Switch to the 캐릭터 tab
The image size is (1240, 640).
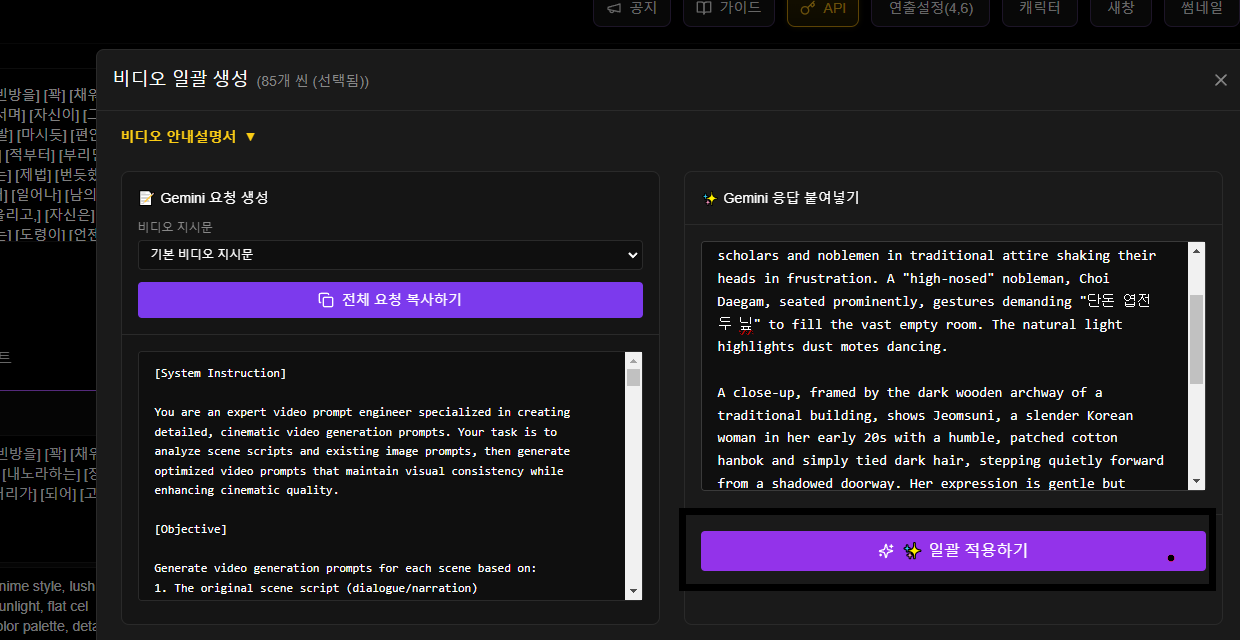pos(1039,9)
